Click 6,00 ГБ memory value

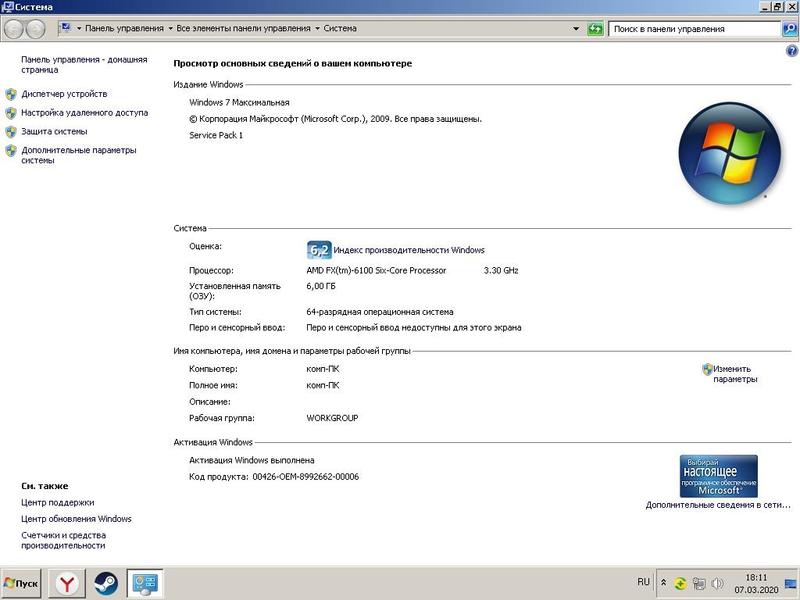point(321,286)
